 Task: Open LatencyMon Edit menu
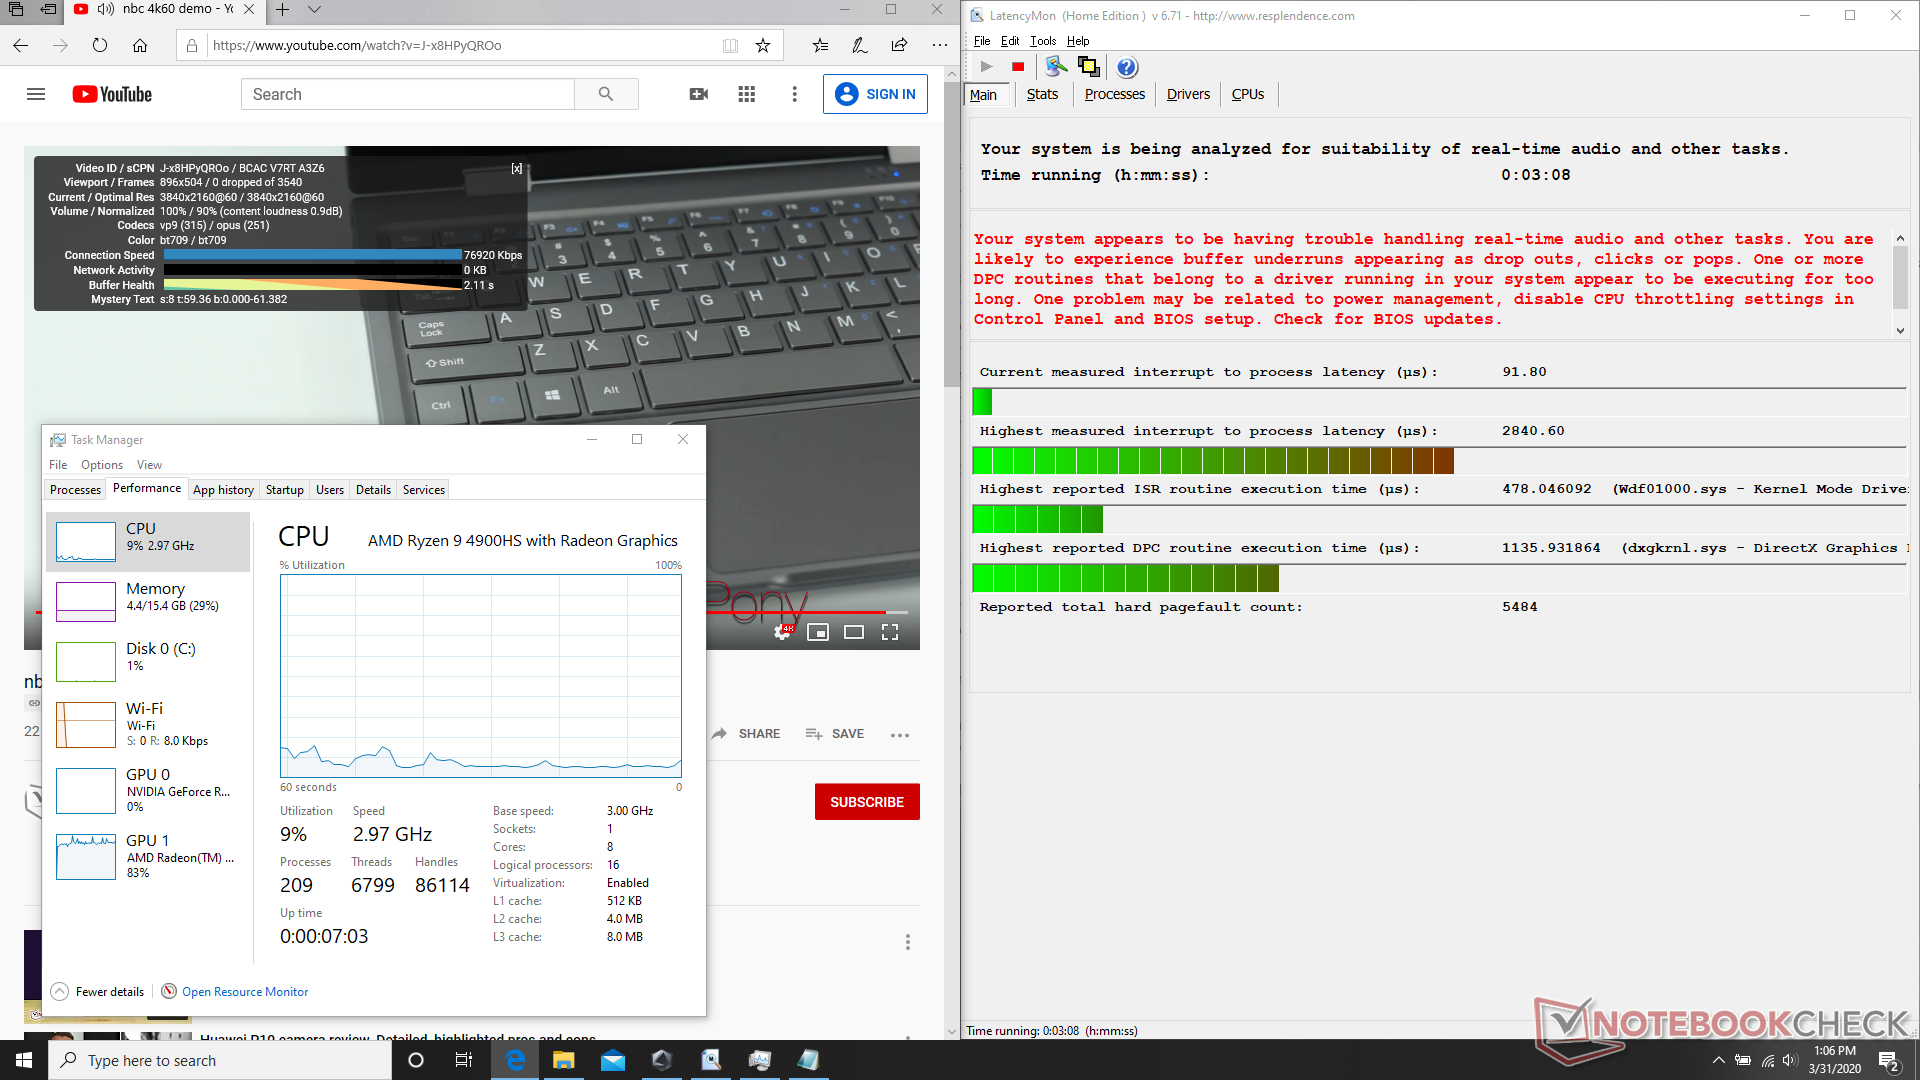(x=1010, y=41)
